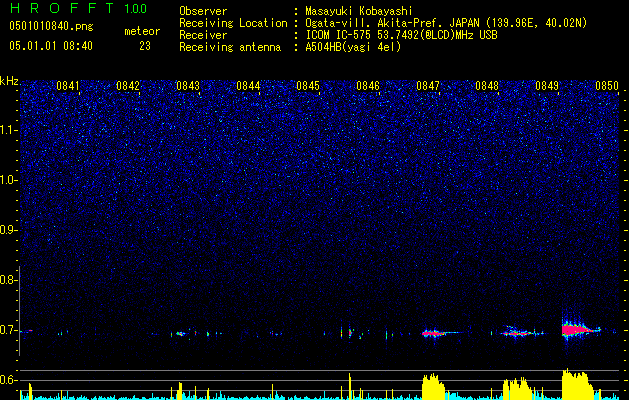Click the 0.6 kHz axis label
This screenshot has width=629, height=400.
[8, 380]
